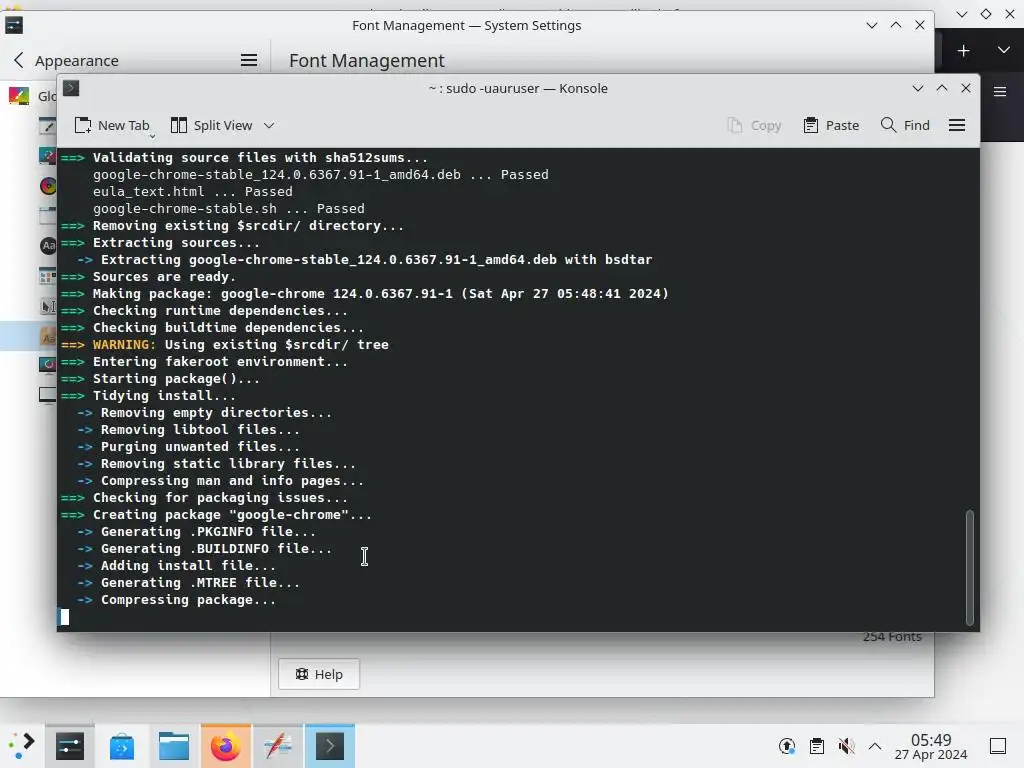Click the Konsole terminal scrollbar handle
1024x768 pixels.
click(x=970, y=567)
